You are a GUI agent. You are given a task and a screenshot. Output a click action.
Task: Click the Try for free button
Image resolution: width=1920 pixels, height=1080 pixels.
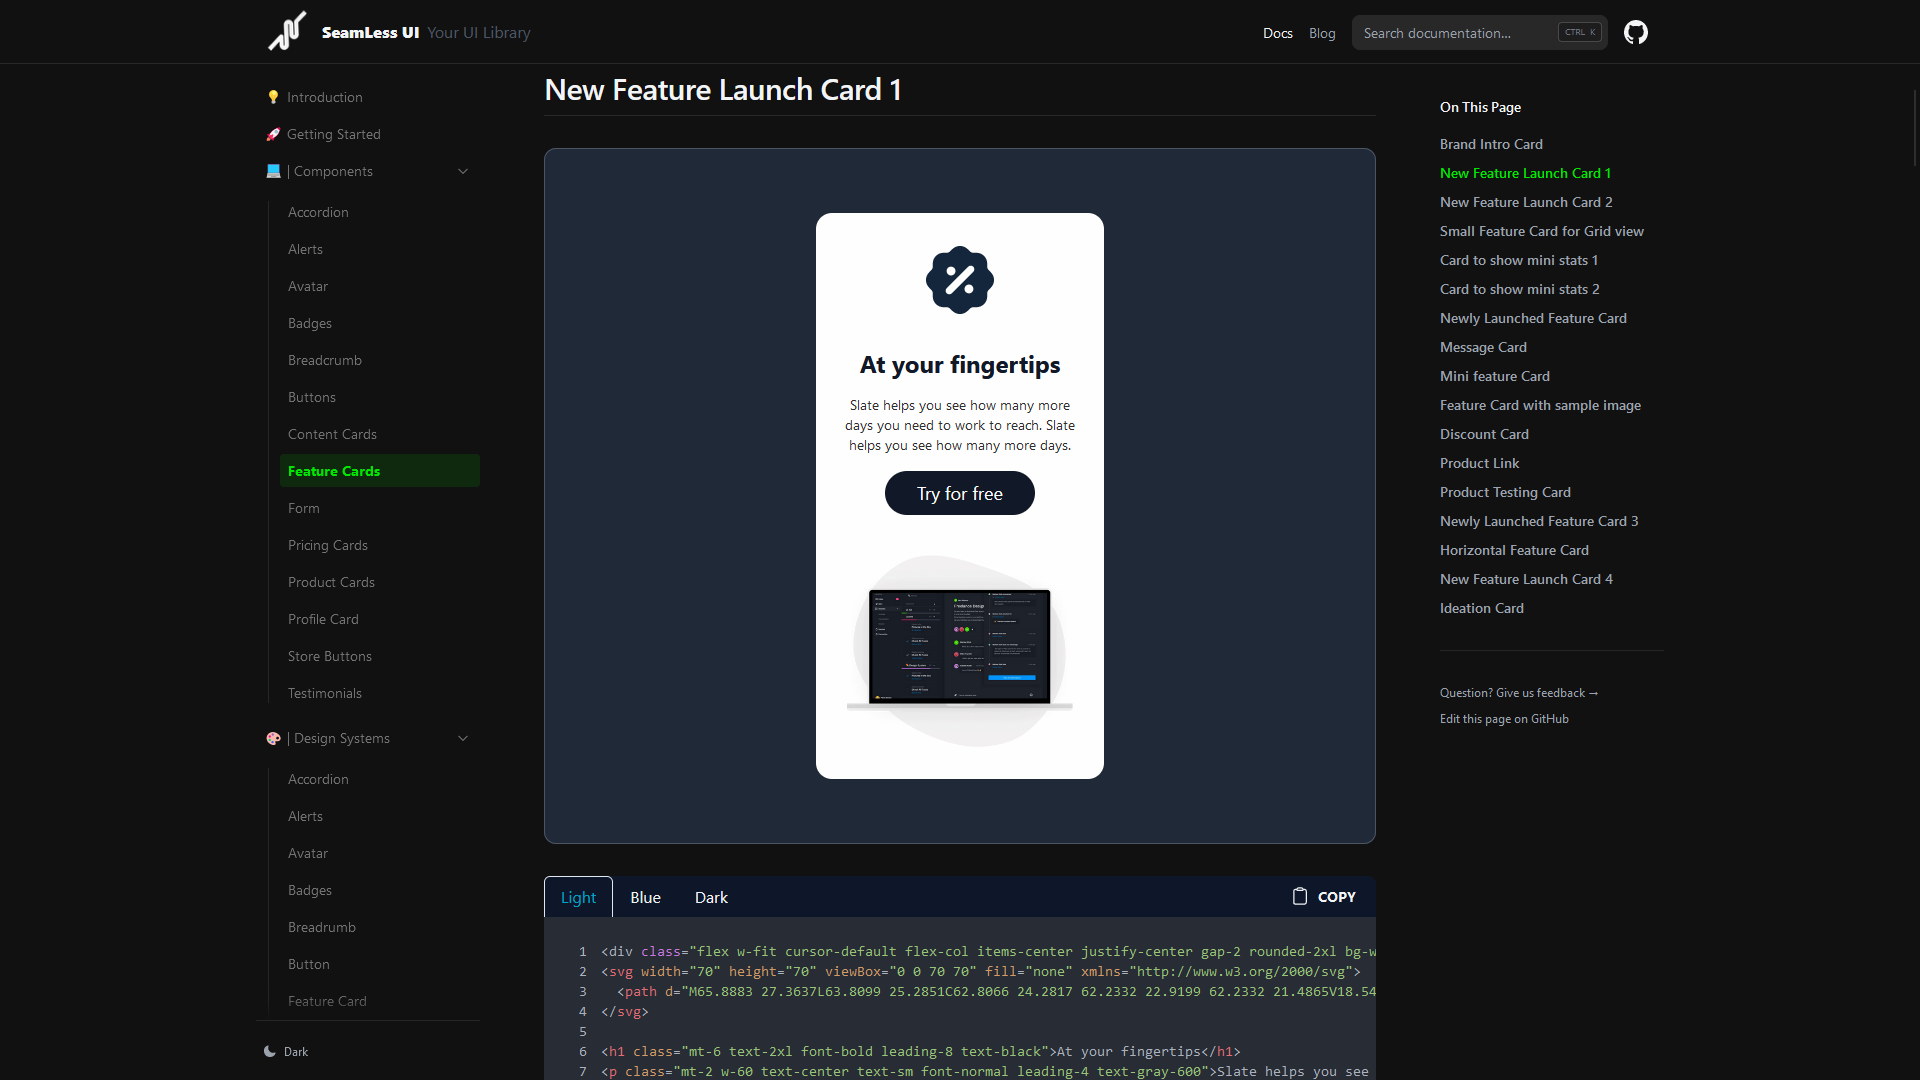(960, 493)
